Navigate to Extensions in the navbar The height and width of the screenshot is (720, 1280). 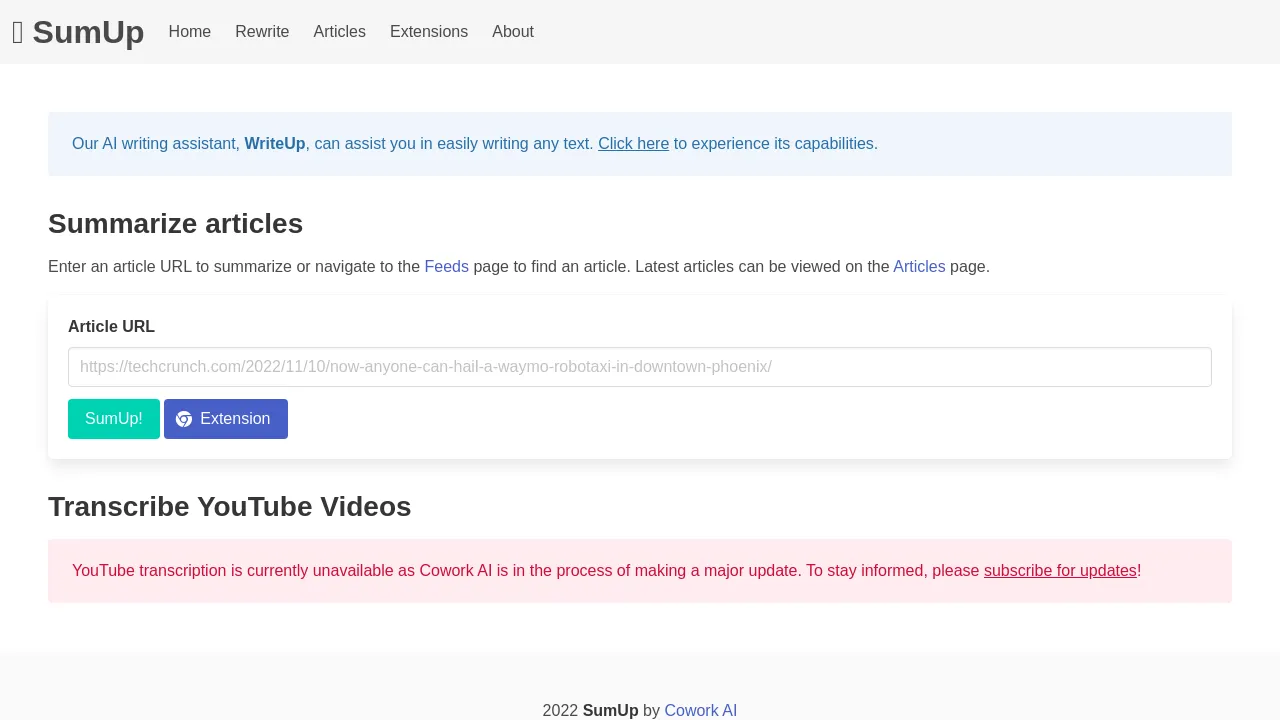coord(429,32)
